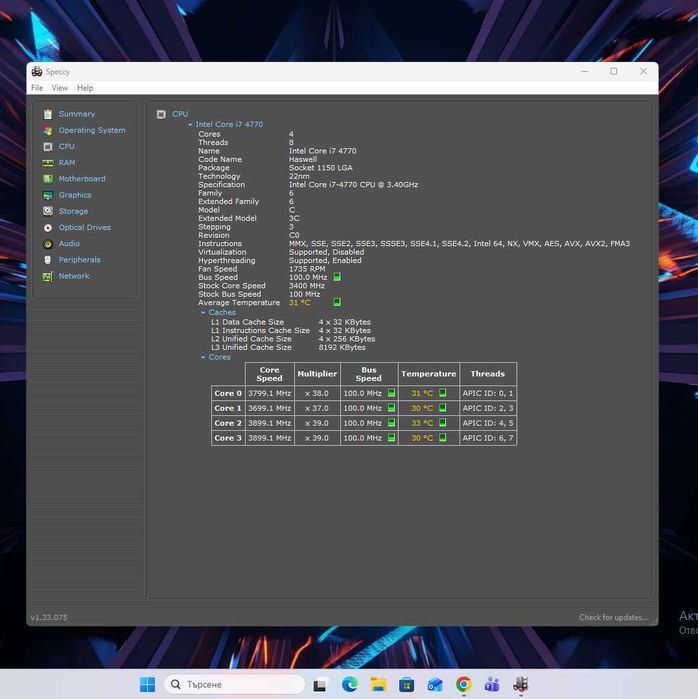Viewport: 698px width, 699px height.
Task: Open Google Chrome from taskbar
Action: pos(464,684)
